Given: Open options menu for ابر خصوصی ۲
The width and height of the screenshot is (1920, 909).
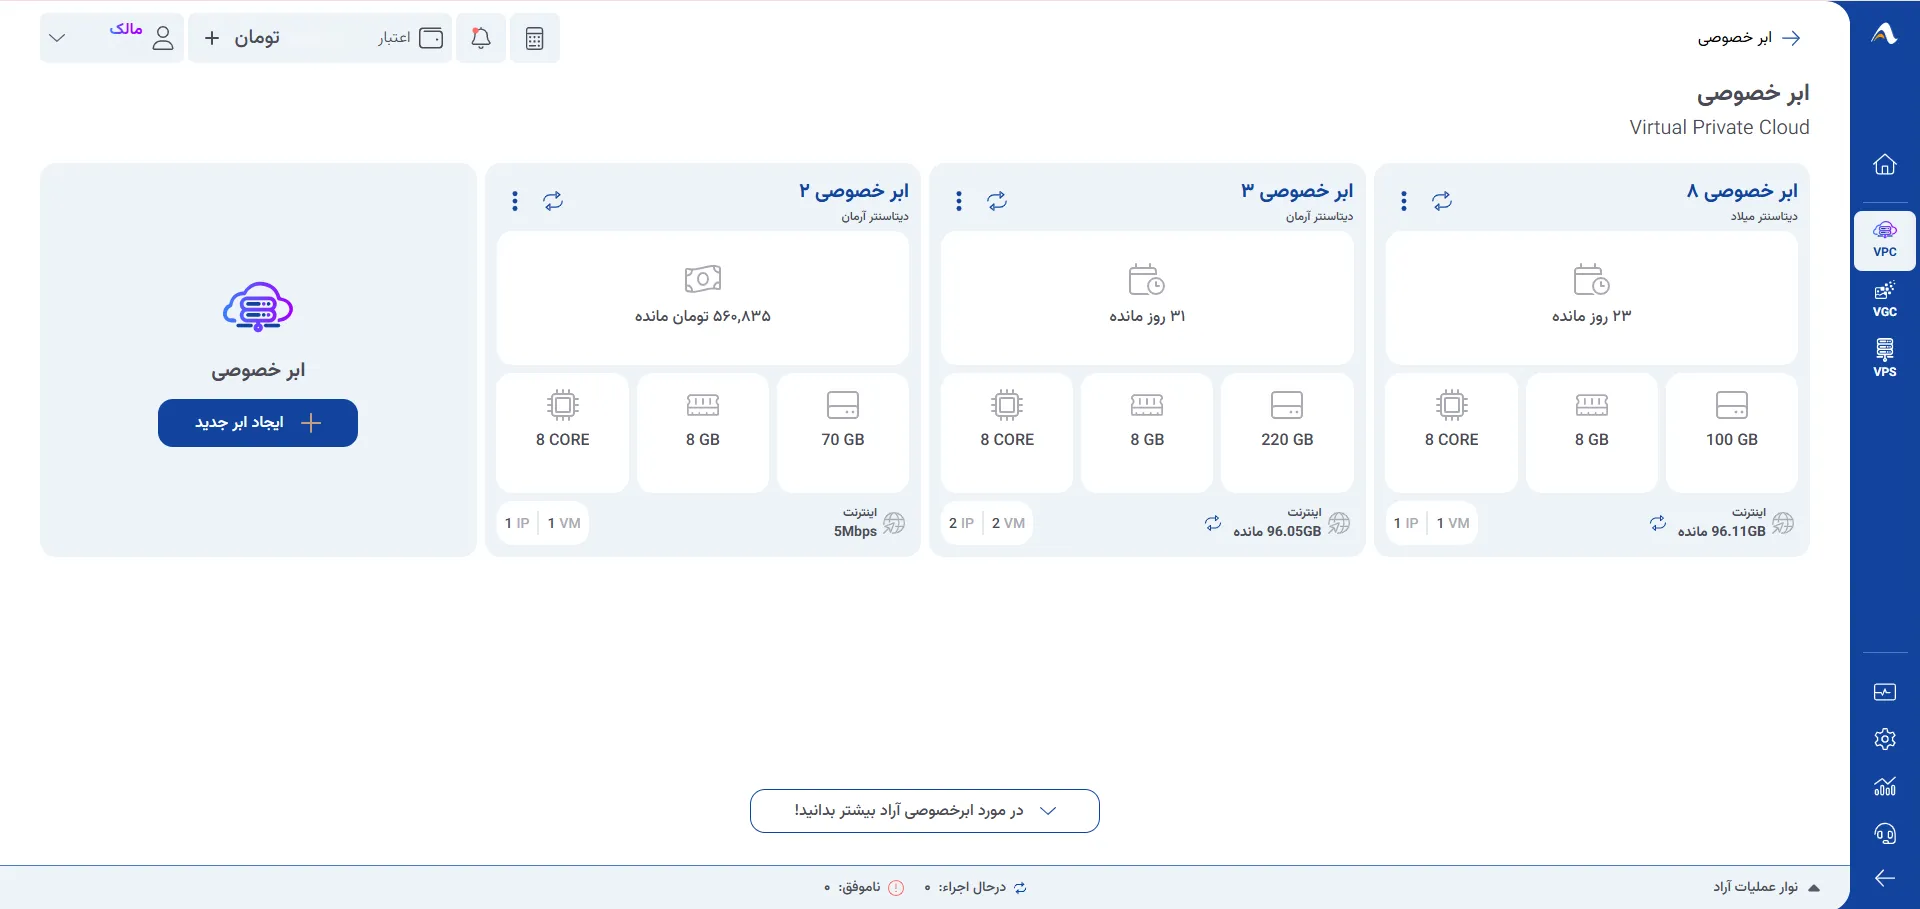Looking at the screenshot, I should (515, 201).
